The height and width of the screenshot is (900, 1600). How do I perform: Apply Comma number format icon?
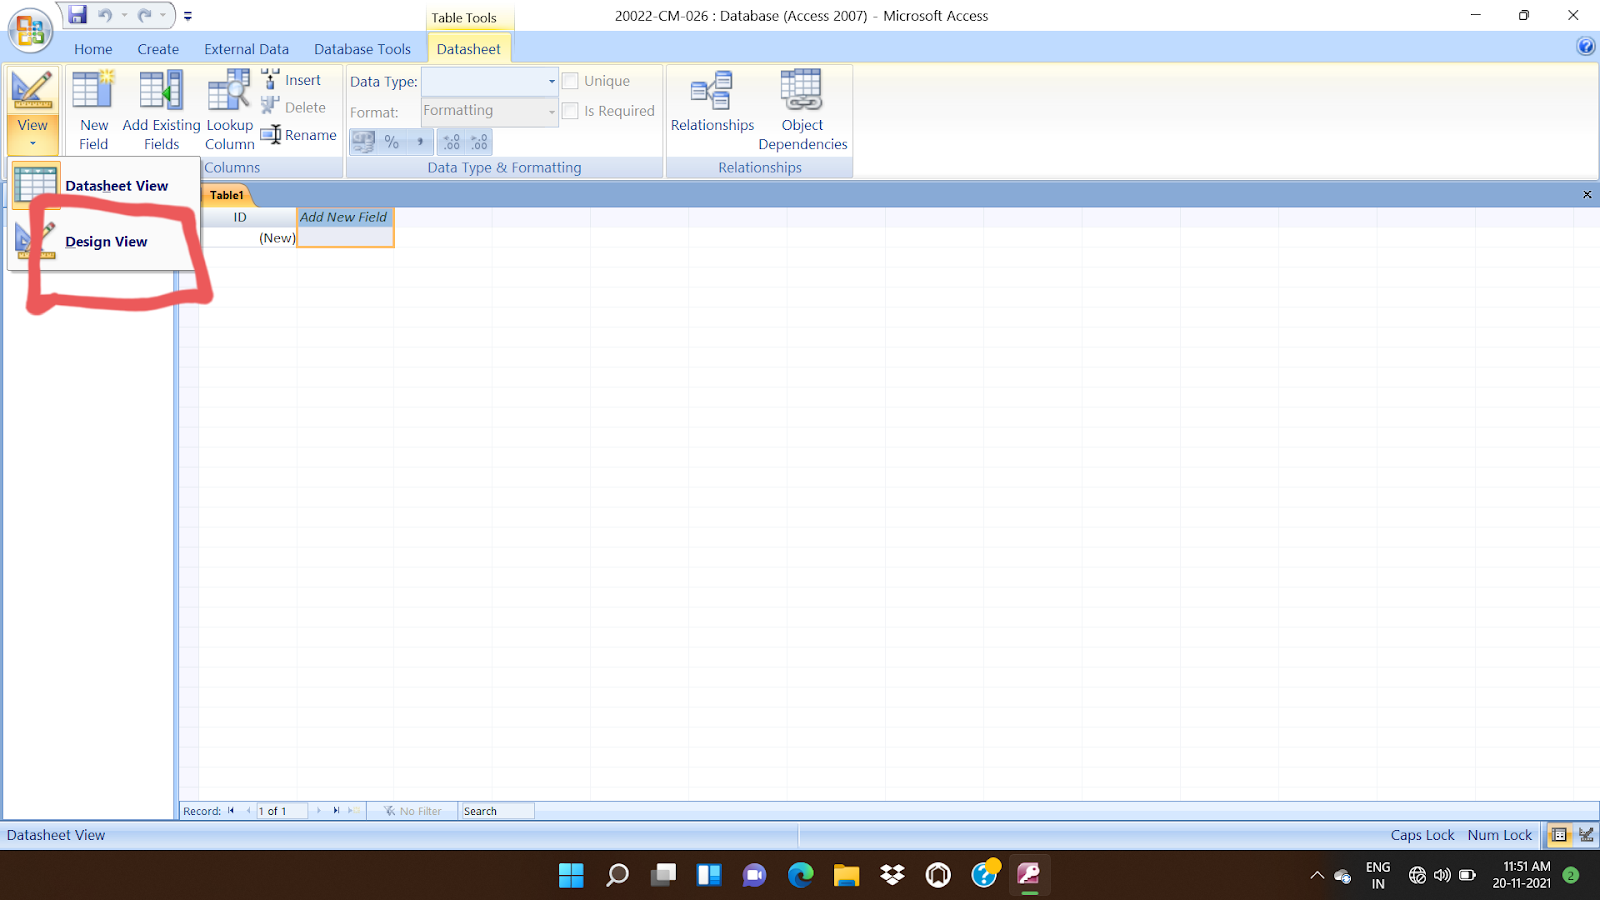pos(420,142)
